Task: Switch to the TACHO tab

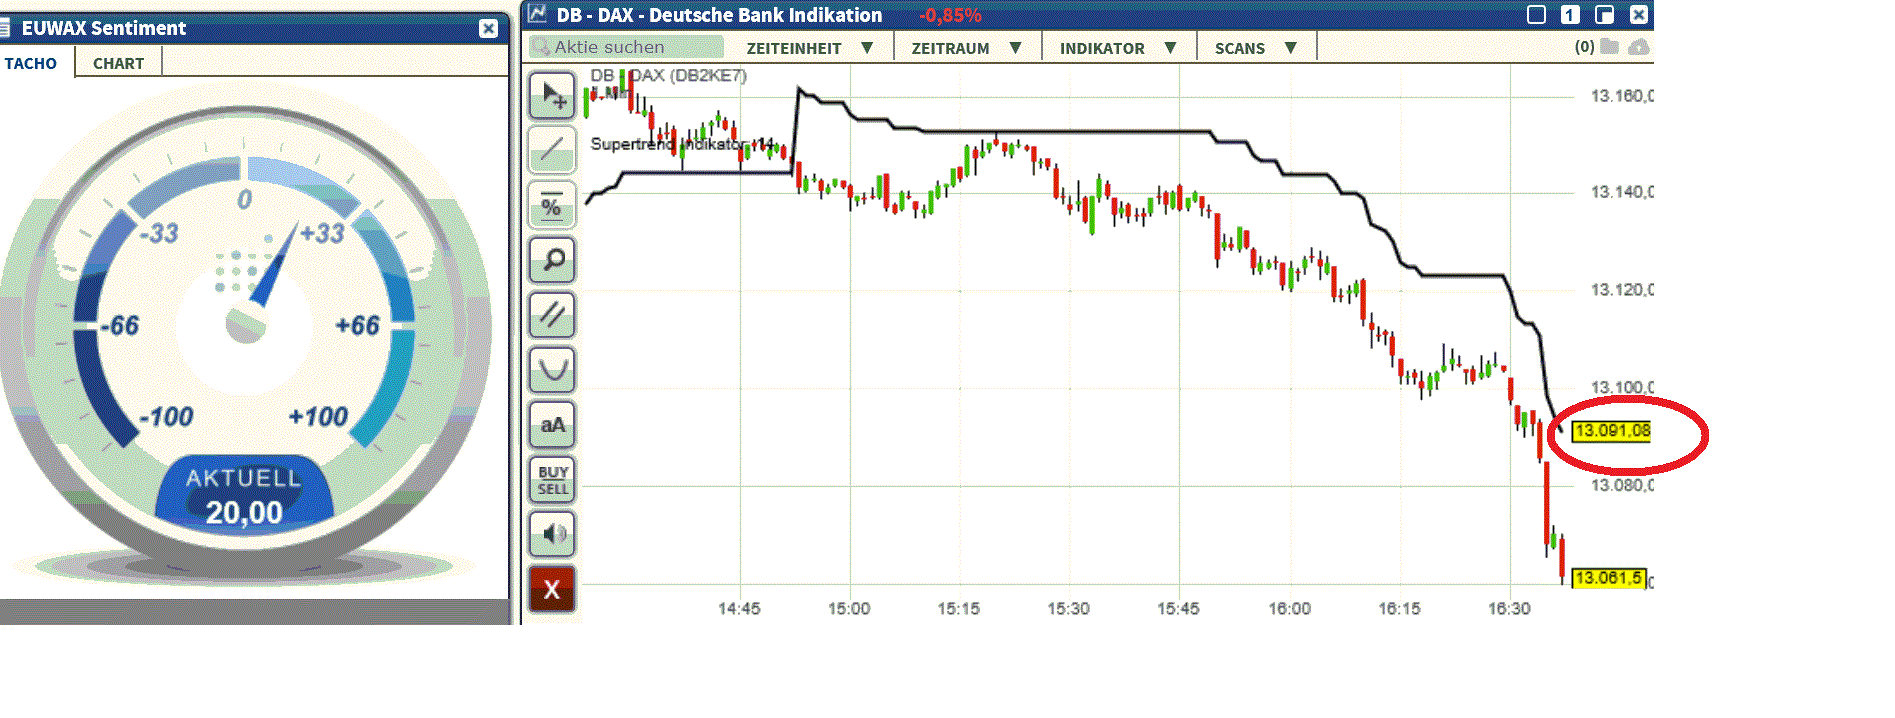Action: point(31,63)
